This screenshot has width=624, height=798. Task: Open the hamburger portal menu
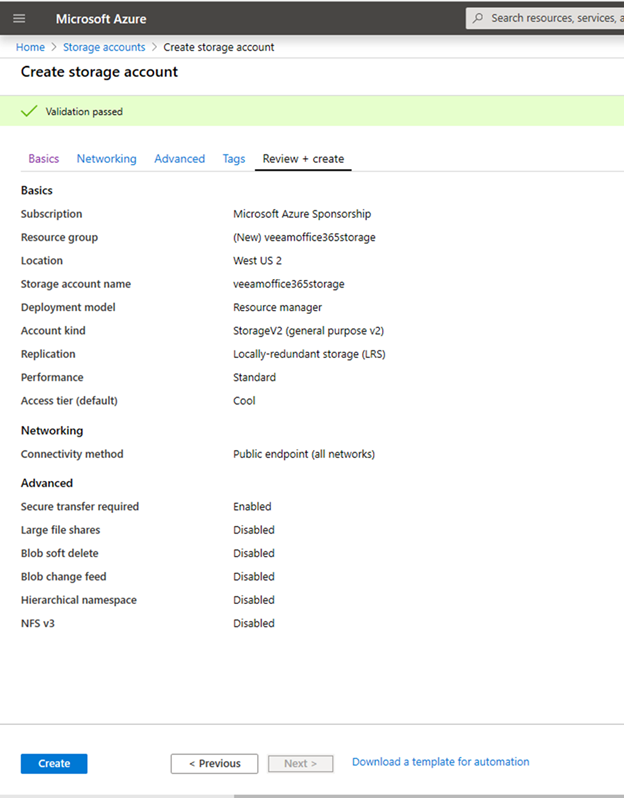tap(19, 19)
